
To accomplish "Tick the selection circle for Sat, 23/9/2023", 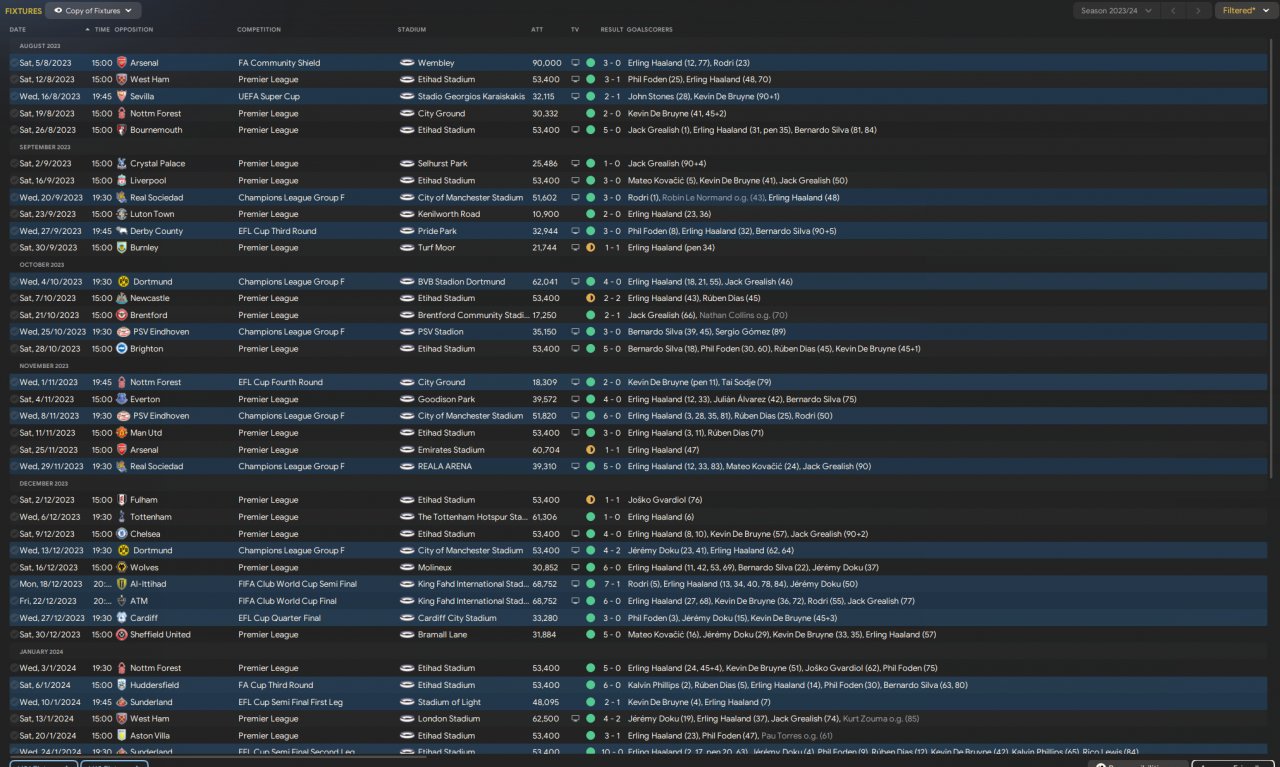I will click(x=15, y=214).
